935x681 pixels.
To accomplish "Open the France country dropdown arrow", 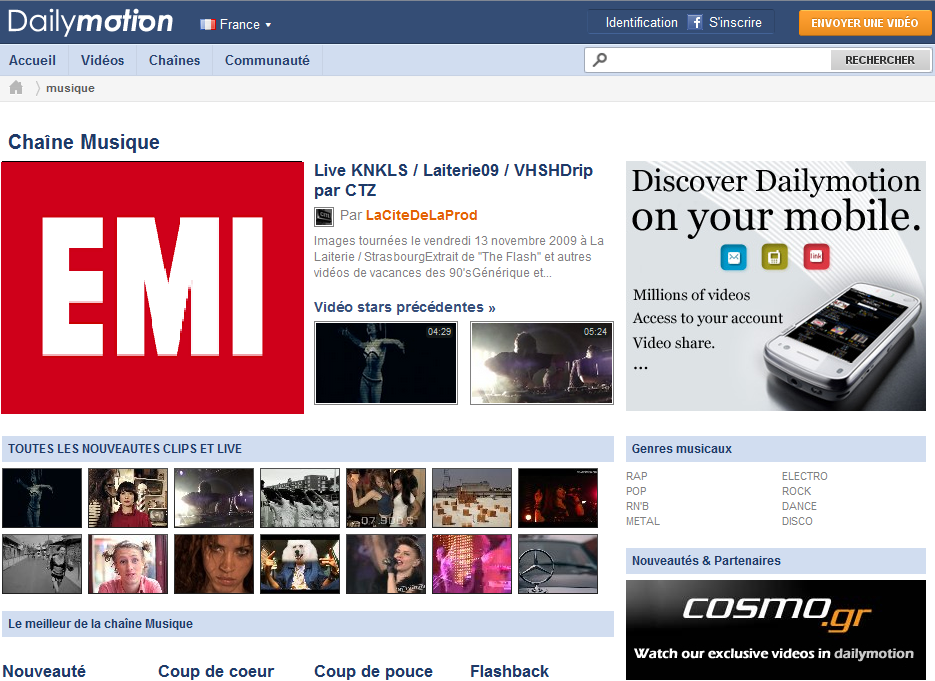I will coord(268,25).
